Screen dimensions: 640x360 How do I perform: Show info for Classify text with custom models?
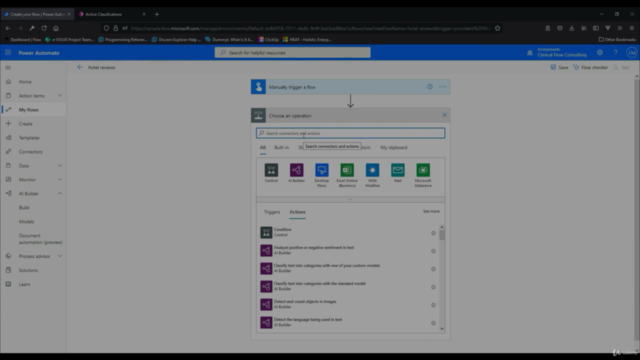coord(433,269)
